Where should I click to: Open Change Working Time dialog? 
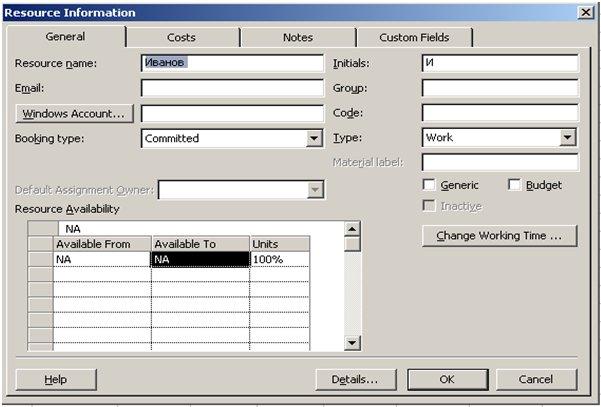499,236
